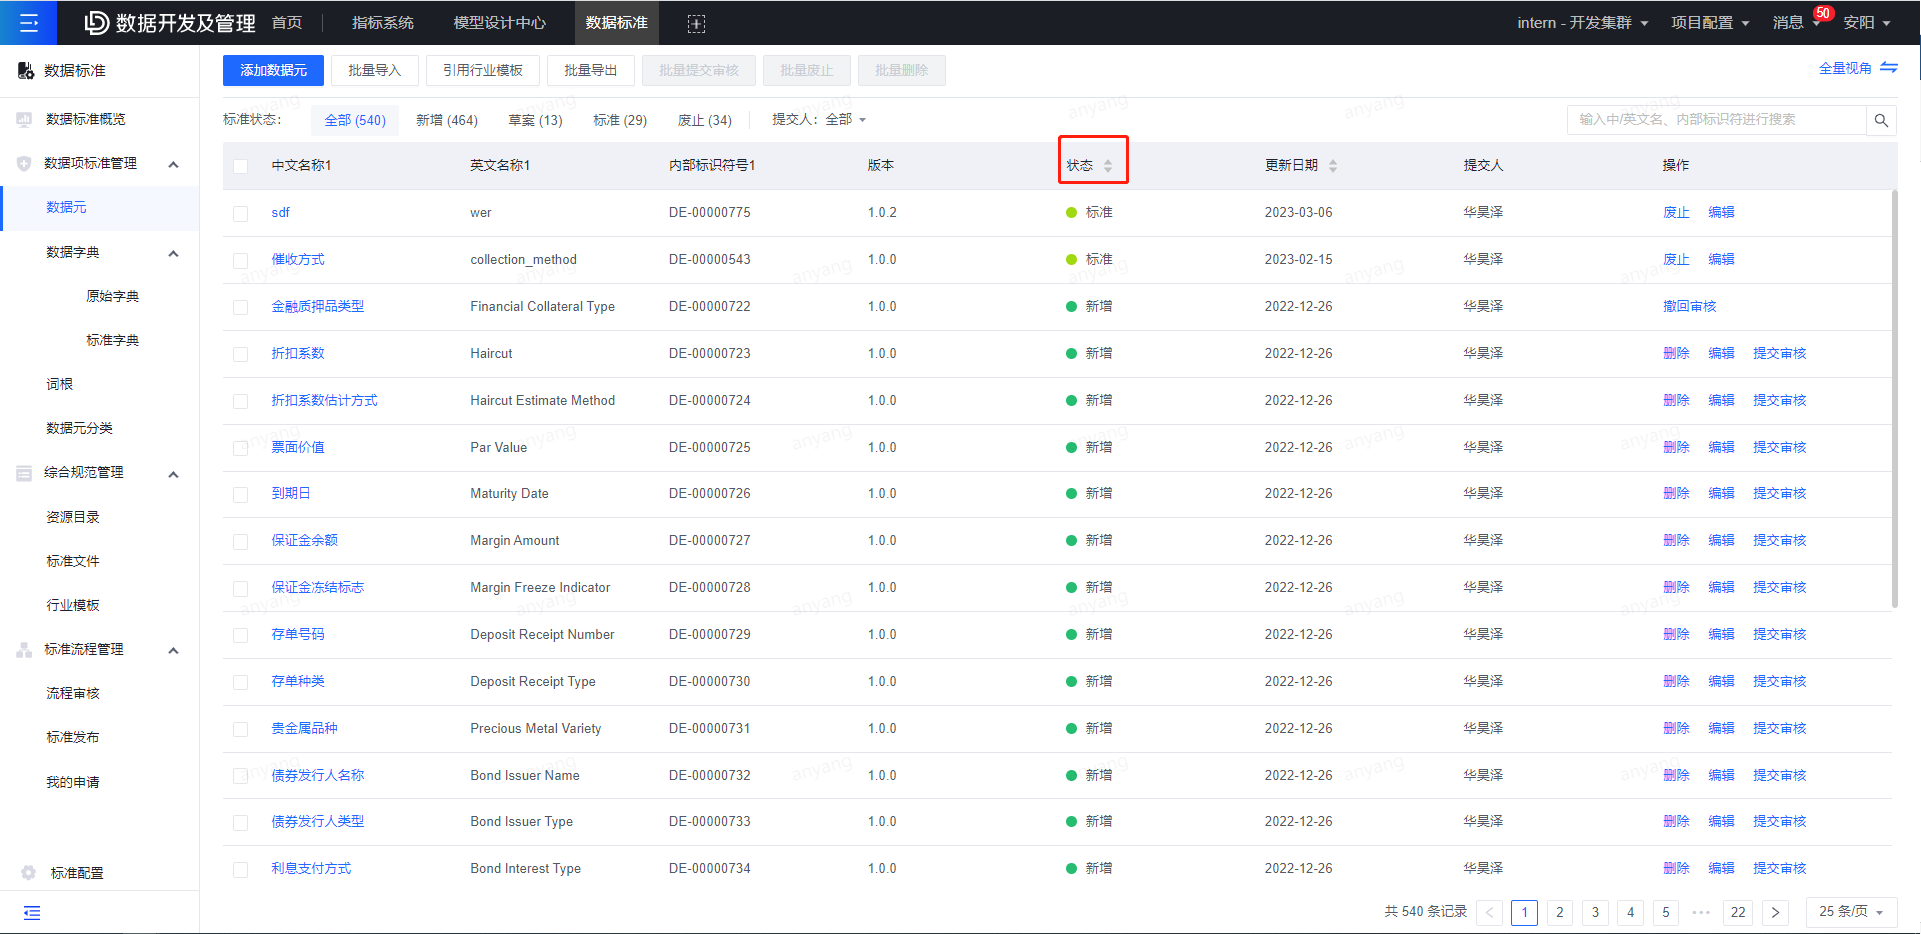Open 词根 in the sidebar
Viewport: 1921px width, 934px height.
[60, 384]
